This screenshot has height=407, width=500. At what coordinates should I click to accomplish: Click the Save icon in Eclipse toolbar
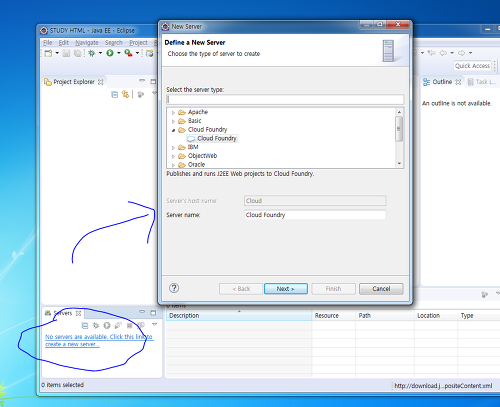(66, 53)
